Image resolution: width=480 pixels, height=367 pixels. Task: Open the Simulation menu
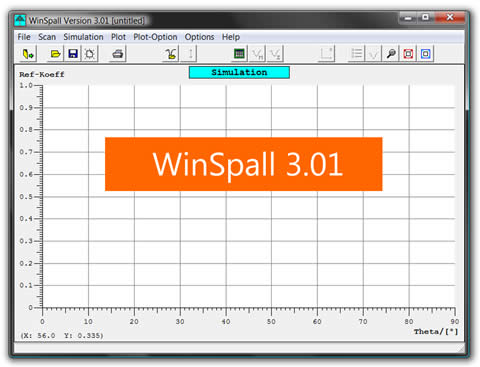[x=83, y=37]
